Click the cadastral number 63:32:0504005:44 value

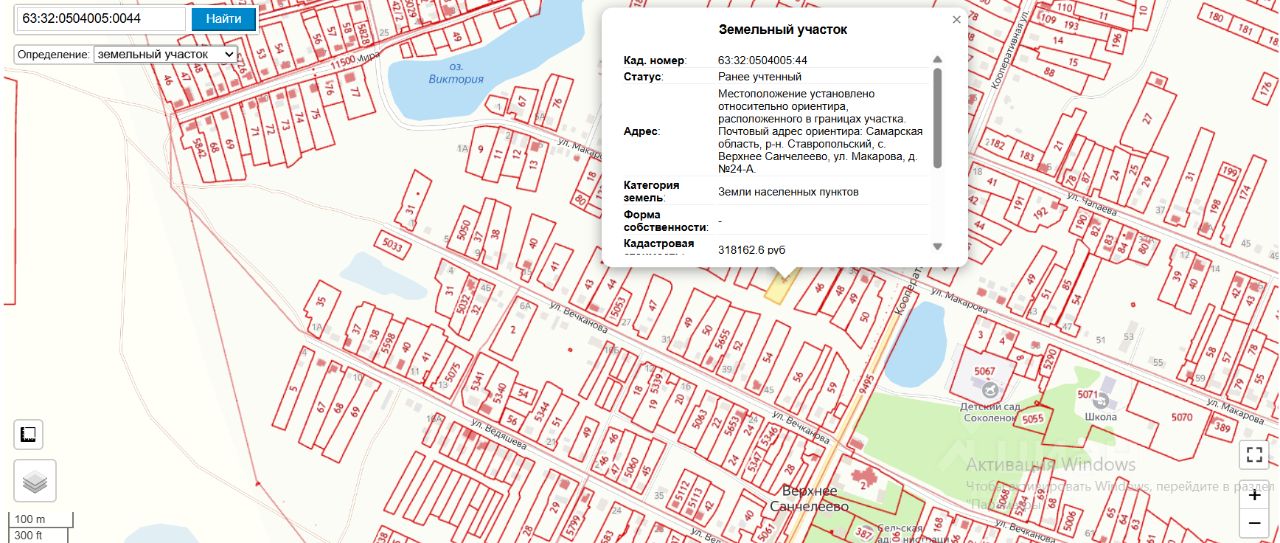click(x=763, y=61)
